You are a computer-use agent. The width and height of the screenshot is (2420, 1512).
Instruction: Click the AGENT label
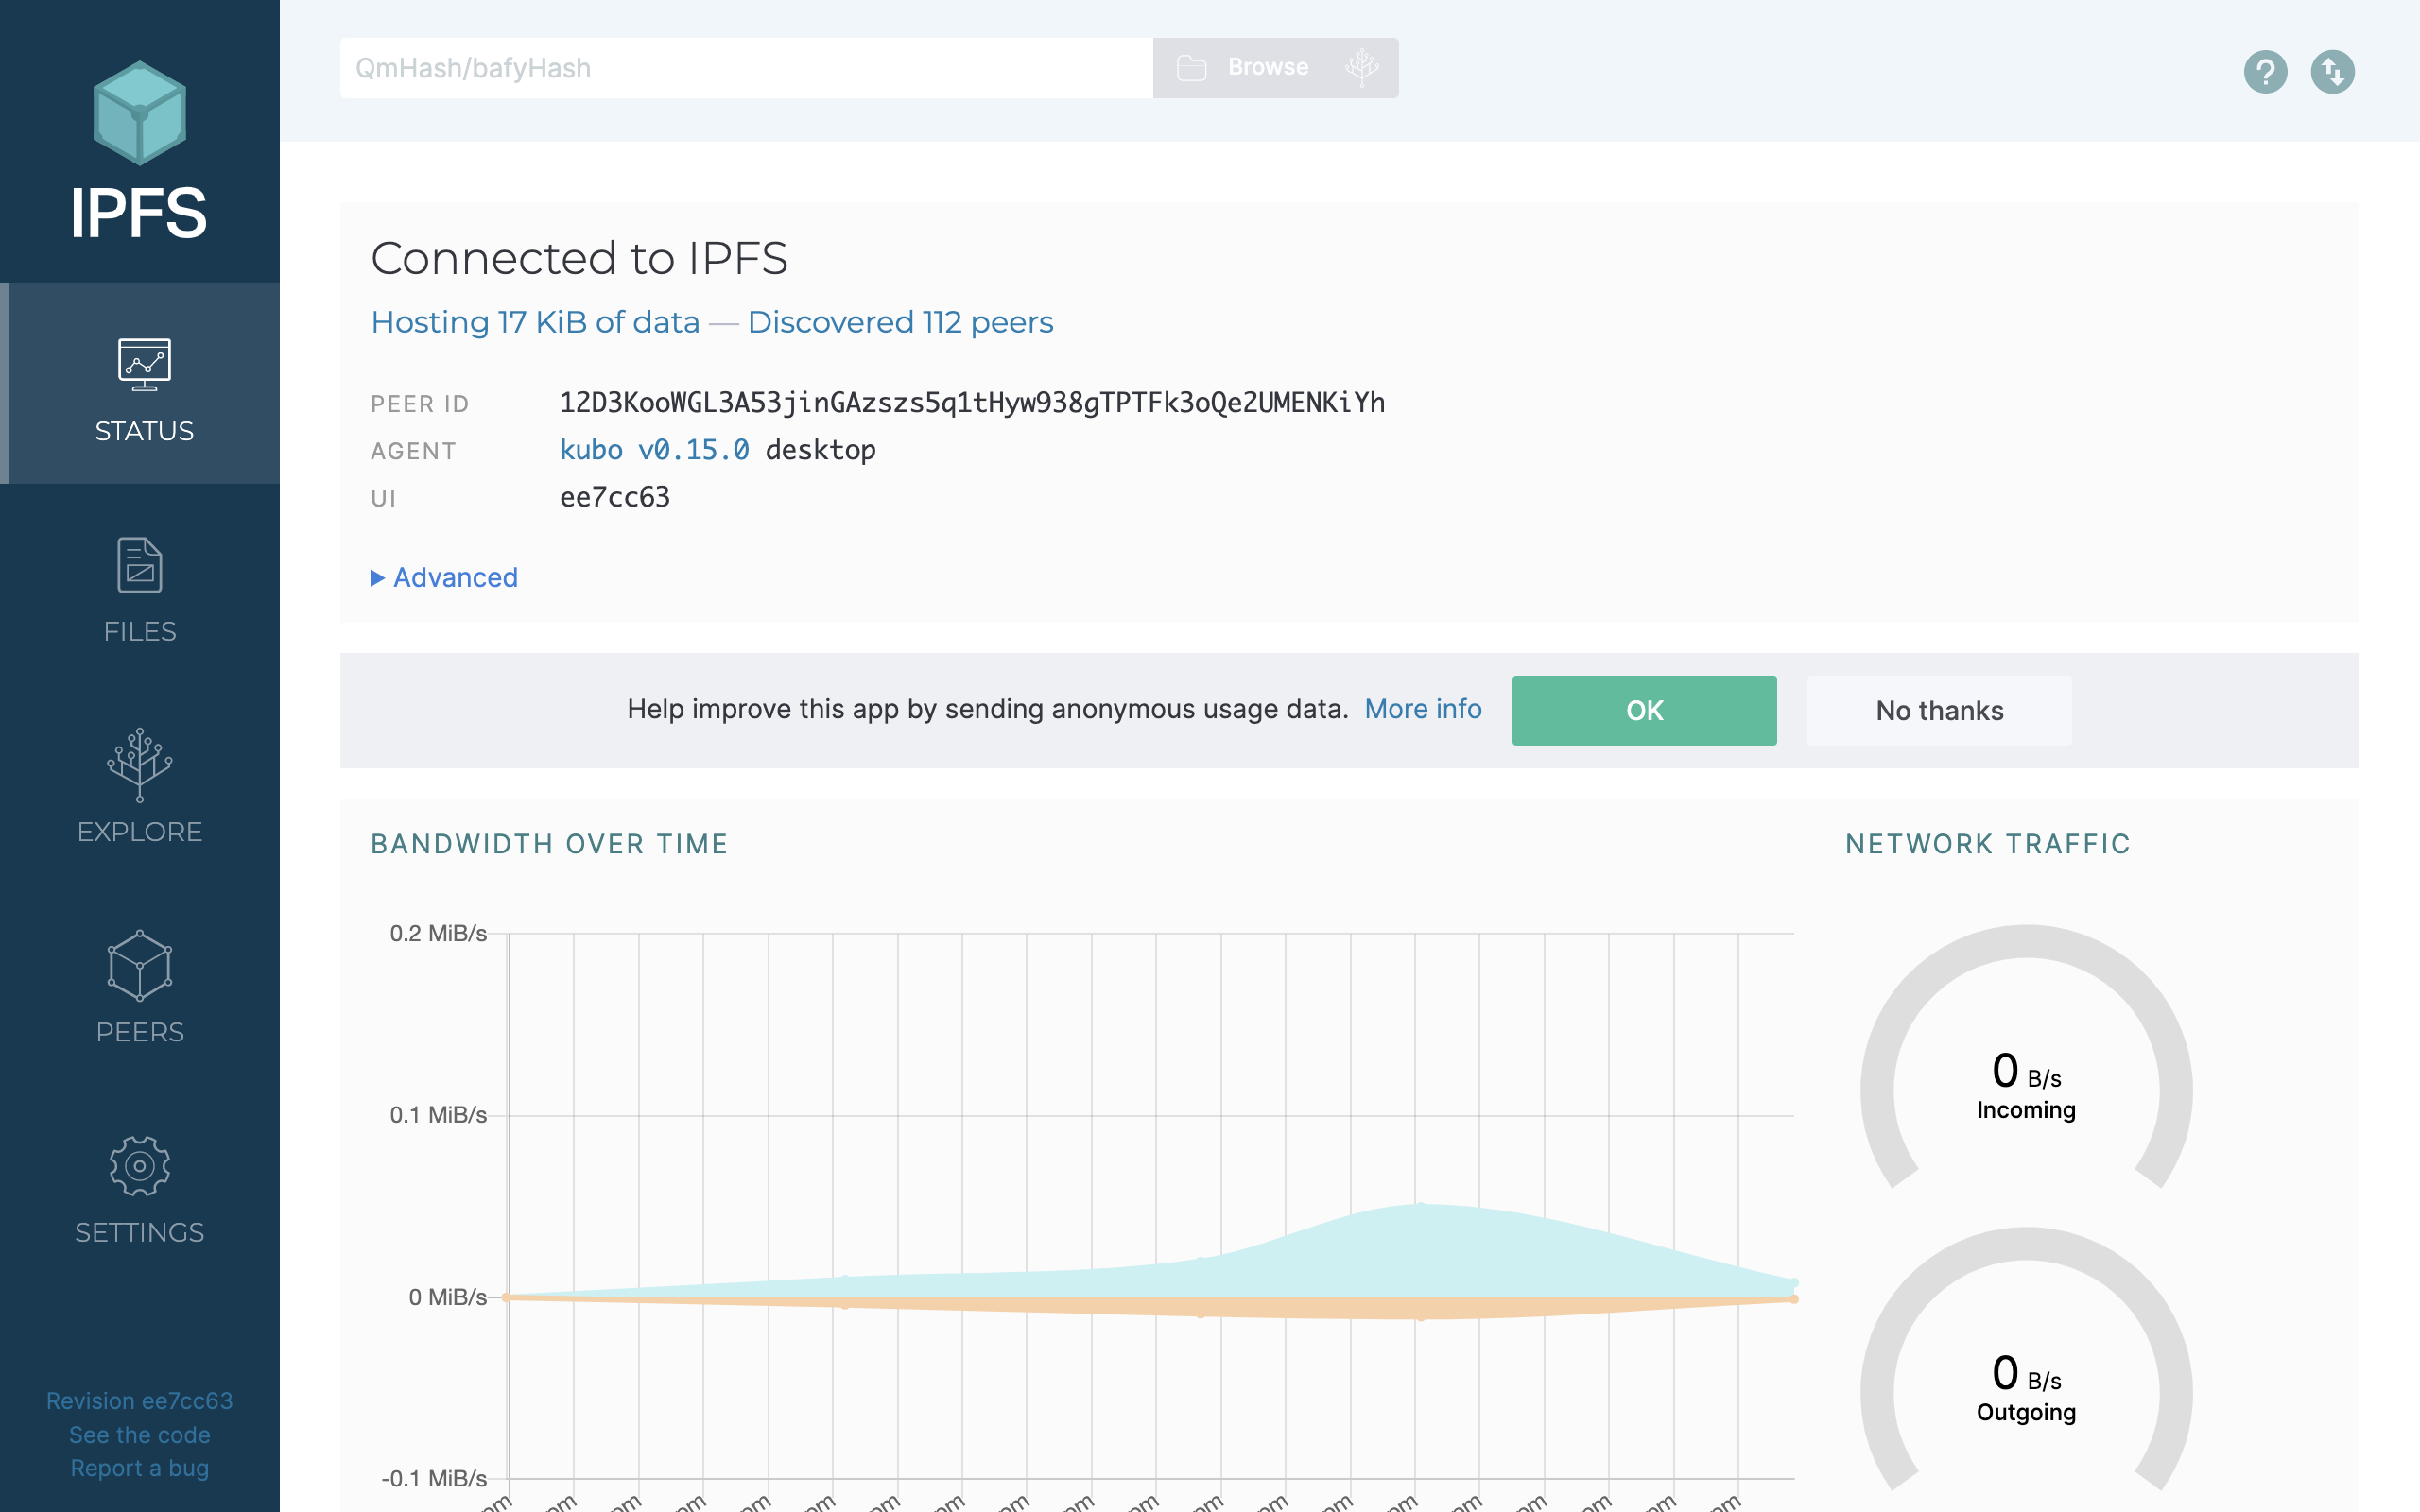pyautogui.click(x=413, y=451)
